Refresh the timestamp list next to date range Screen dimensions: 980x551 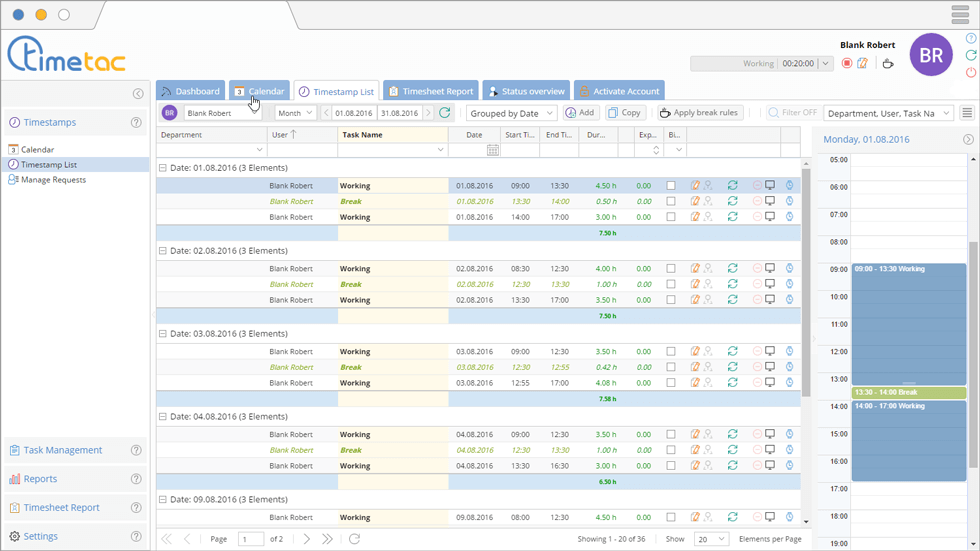tap(445, 113)
